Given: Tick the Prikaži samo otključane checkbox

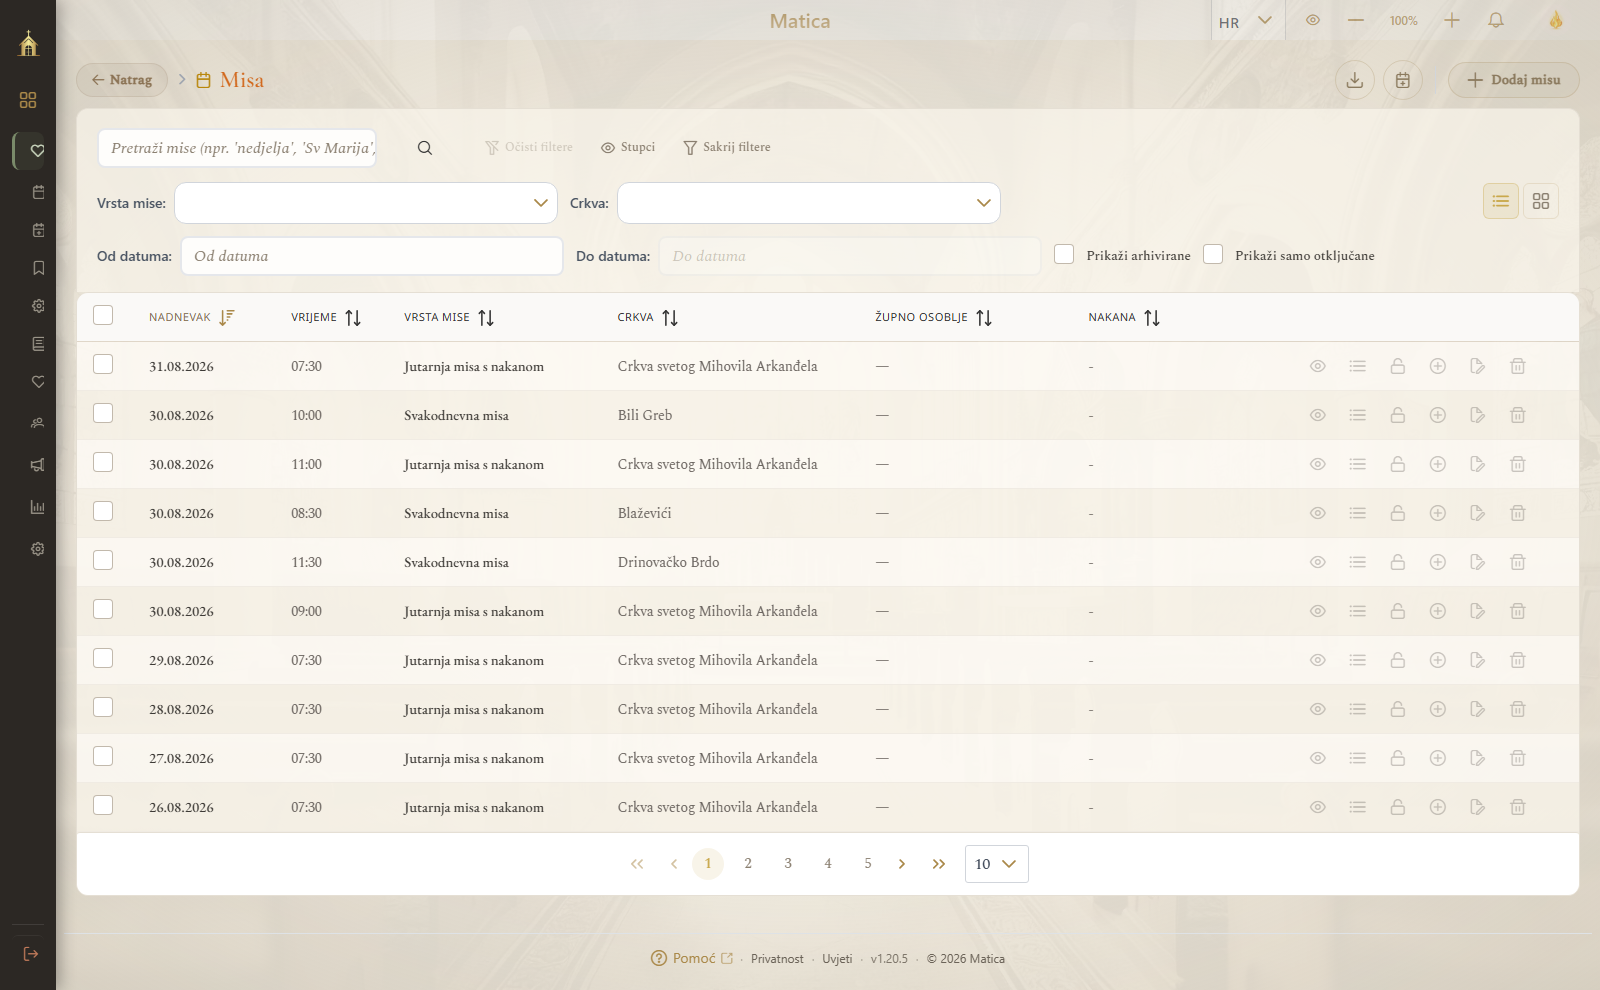Looking at the screenshot, I should pyautogui.click(x=1213, y=254).
